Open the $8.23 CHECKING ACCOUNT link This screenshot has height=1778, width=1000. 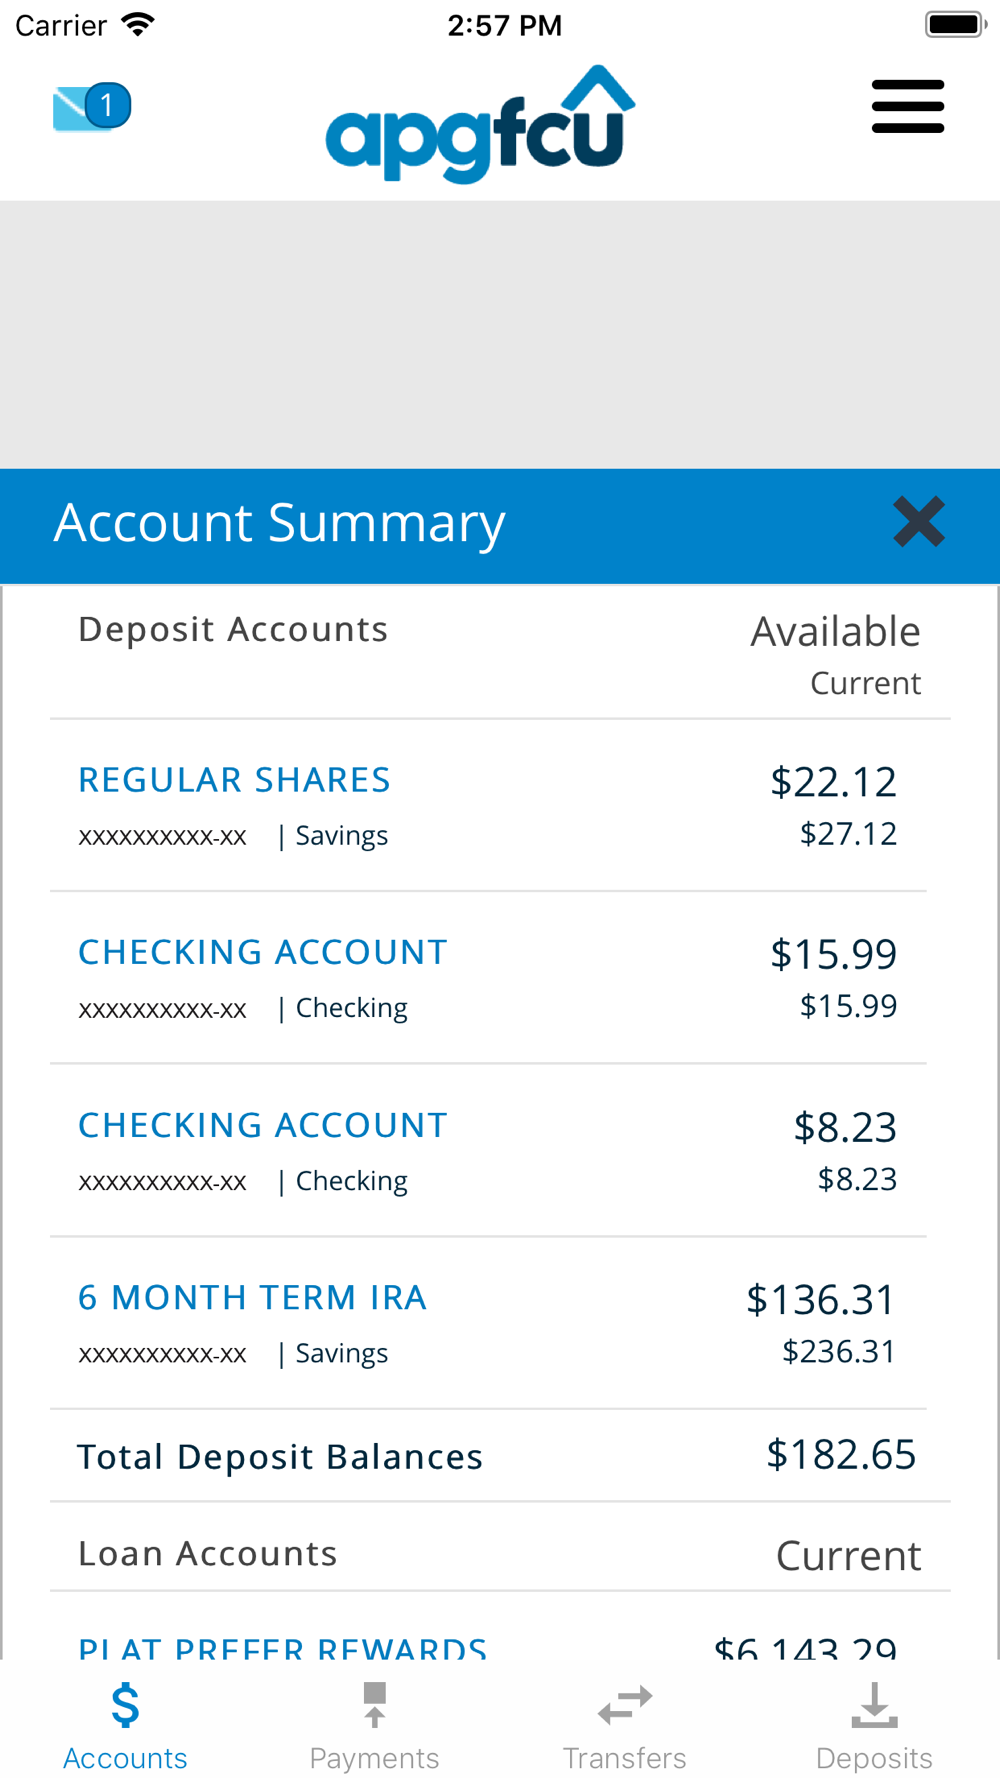[x=263, y=1125]
